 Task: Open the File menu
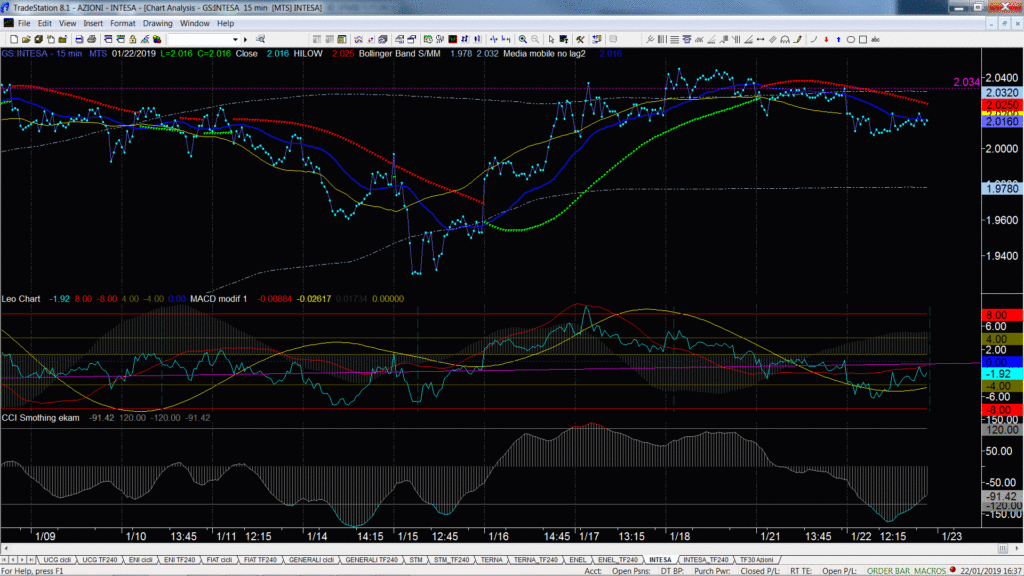point(24,24)
